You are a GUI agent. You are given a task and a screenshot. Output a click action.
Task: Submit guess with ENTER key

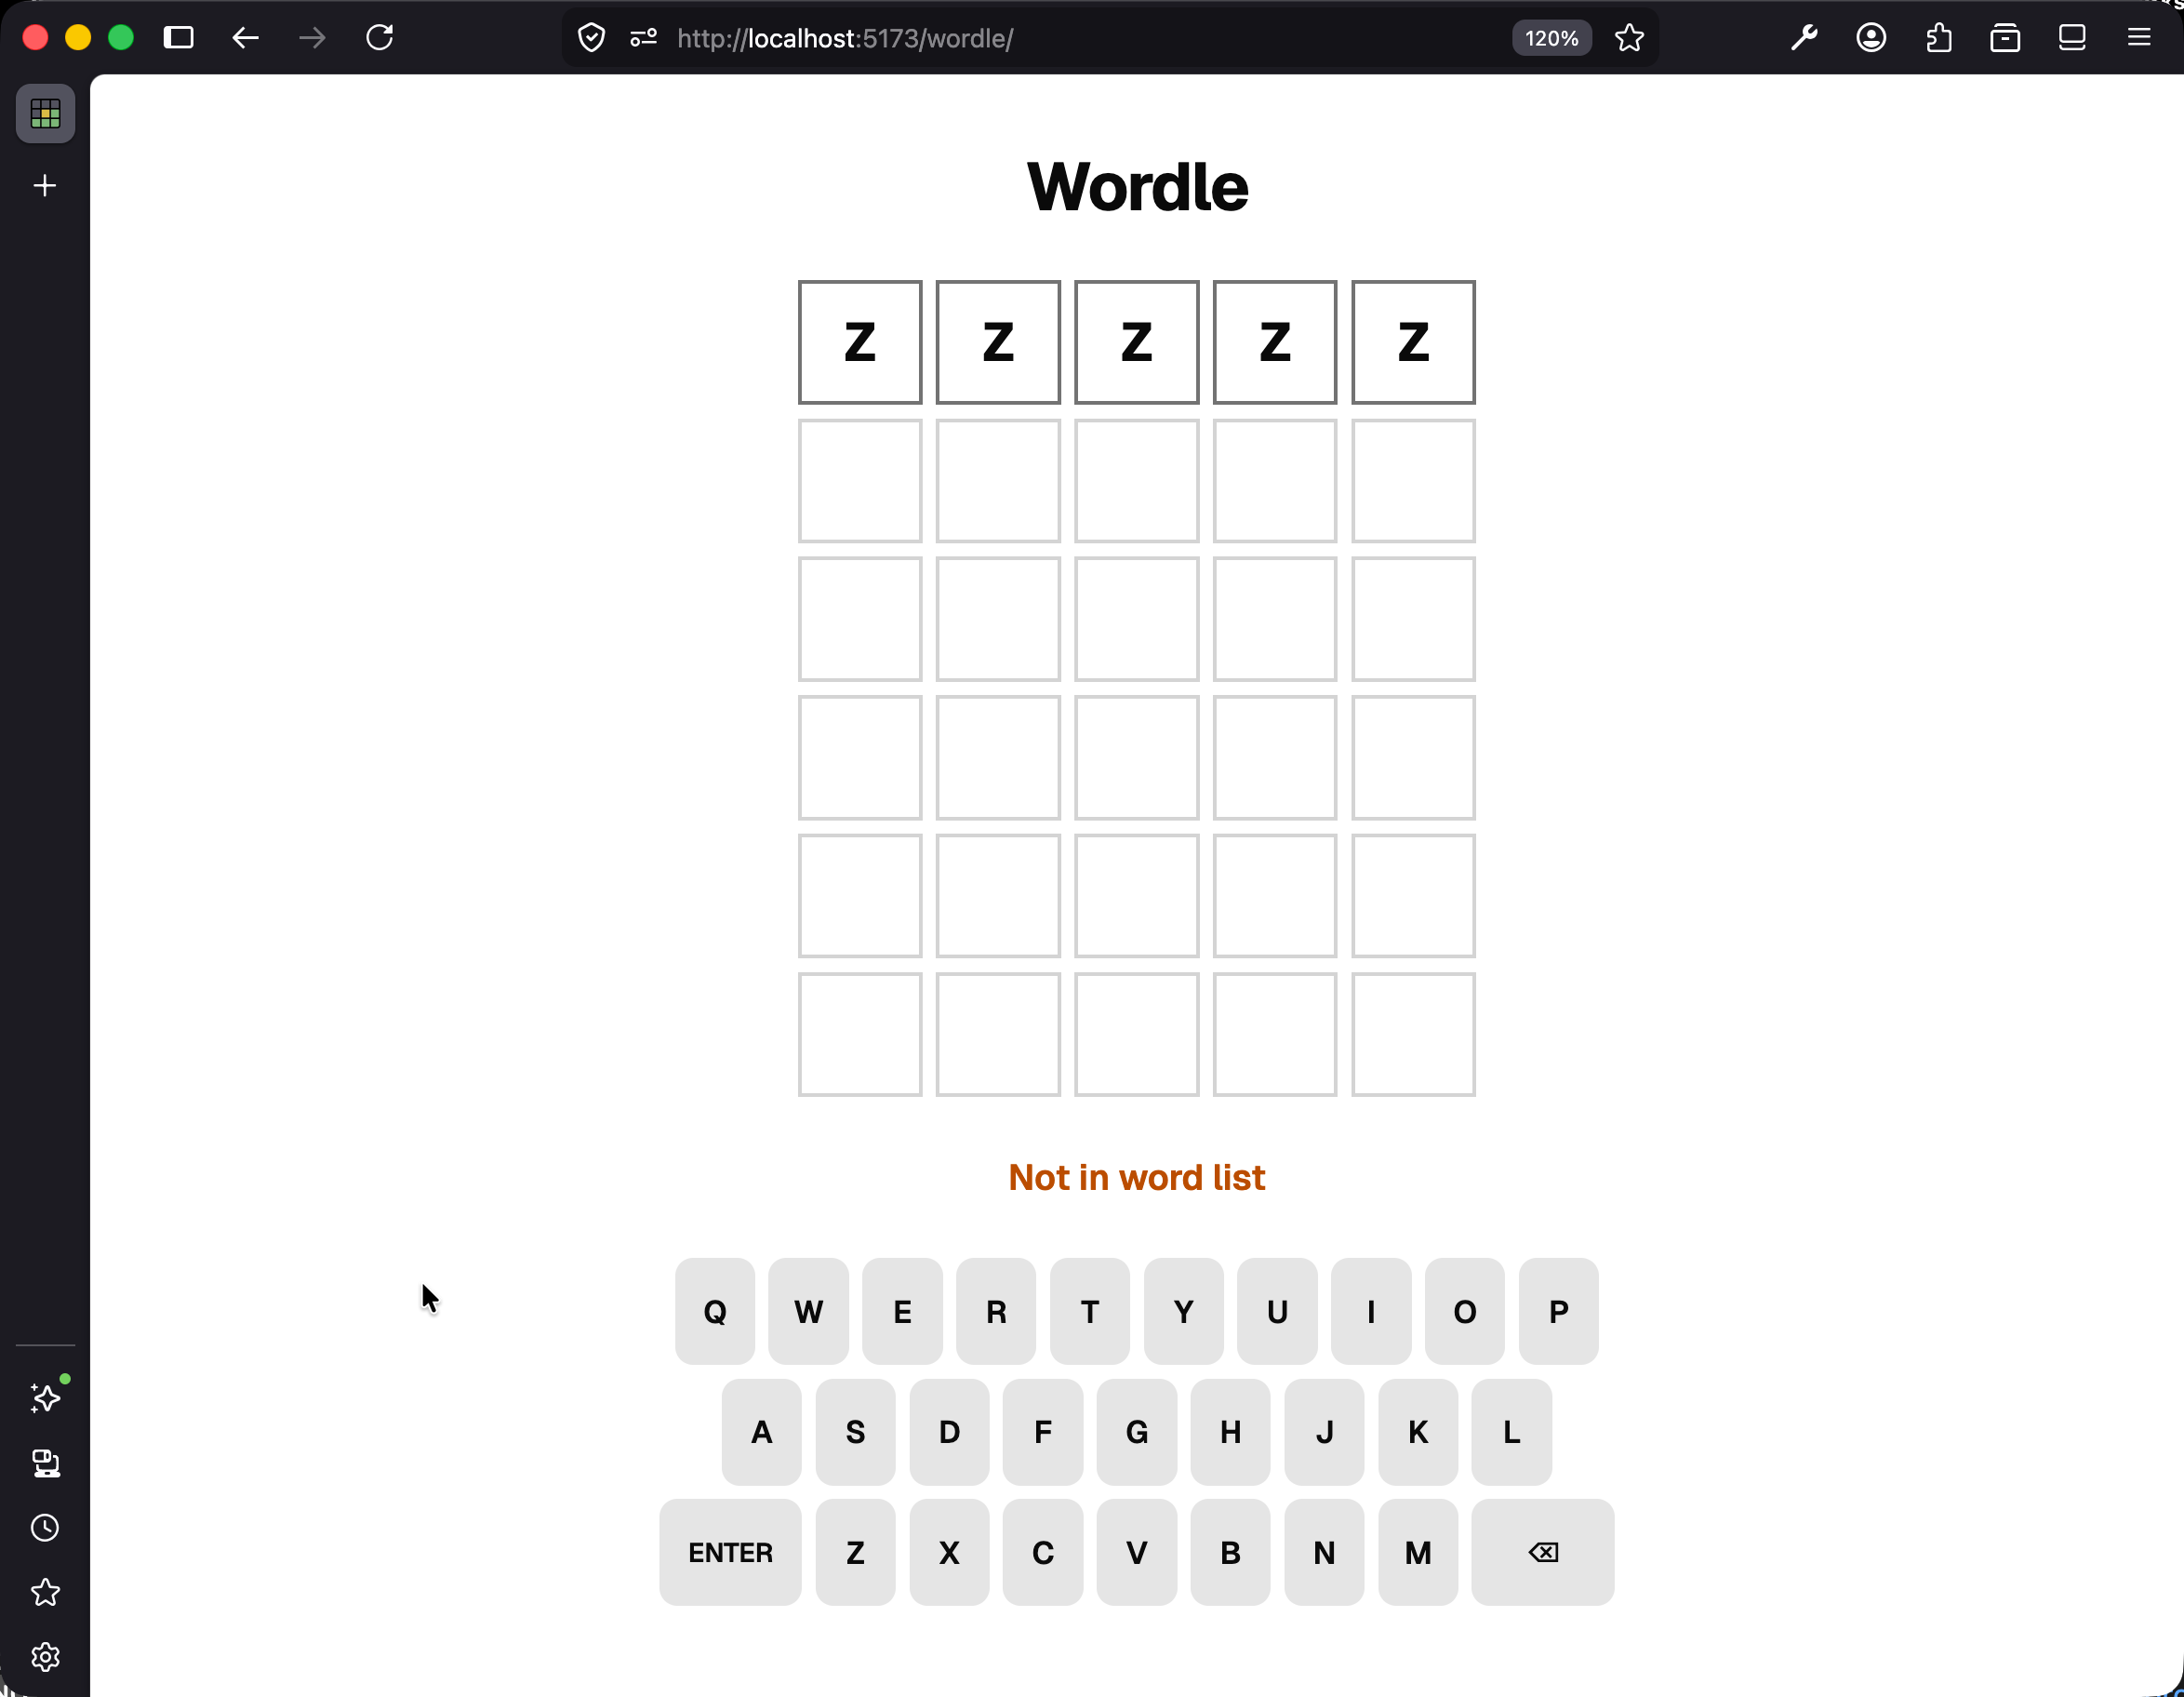tap(730, 1552)
